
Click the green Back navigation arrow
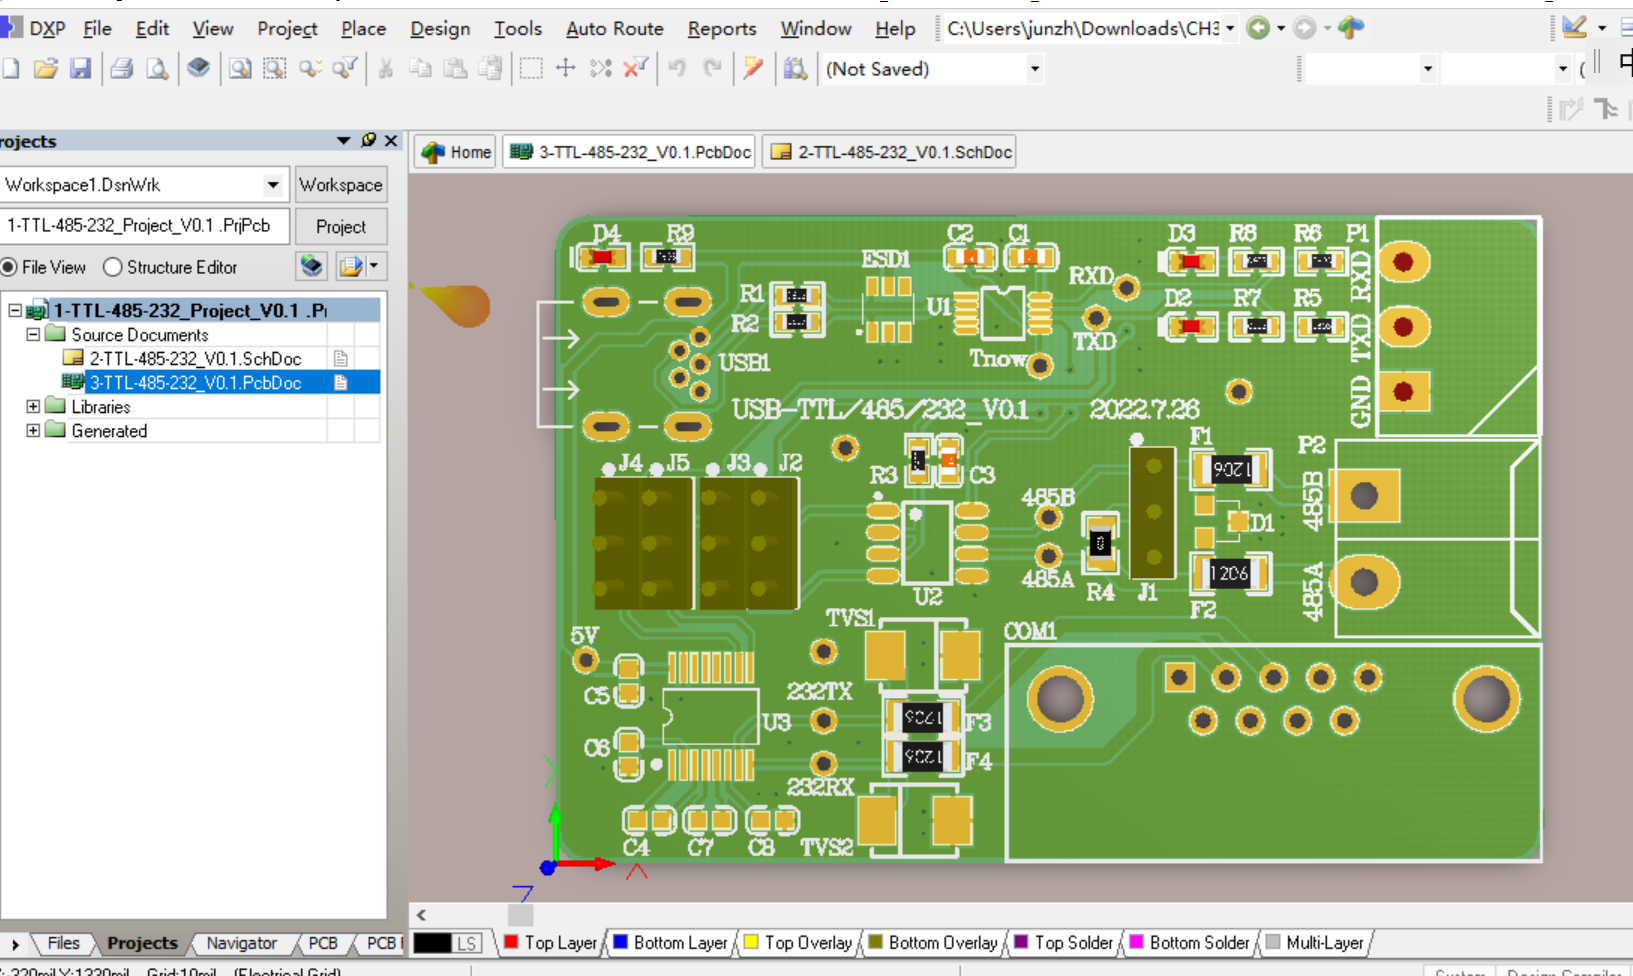(1259, 28)
